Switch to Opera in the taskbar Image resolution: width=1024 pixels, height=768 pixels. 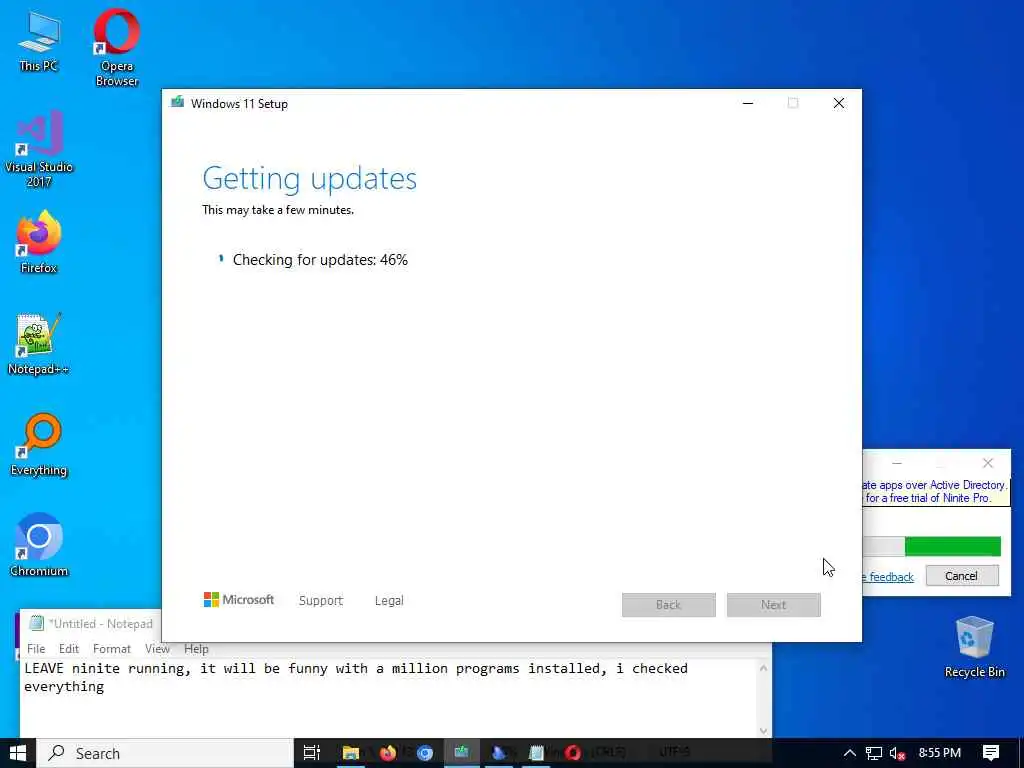[573, 753]
